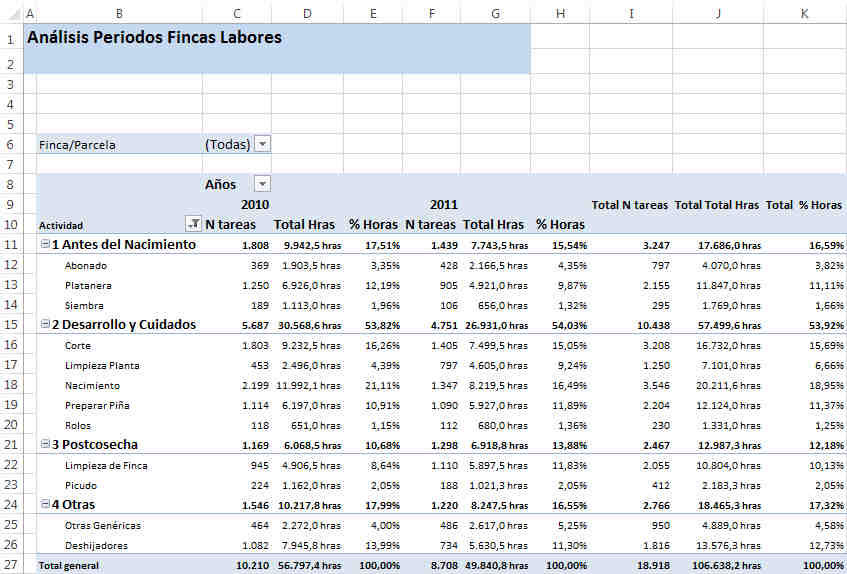Open the Años column filter dropdown
Viewport: 847px width, 574px height.
click(x=262, y=184)
